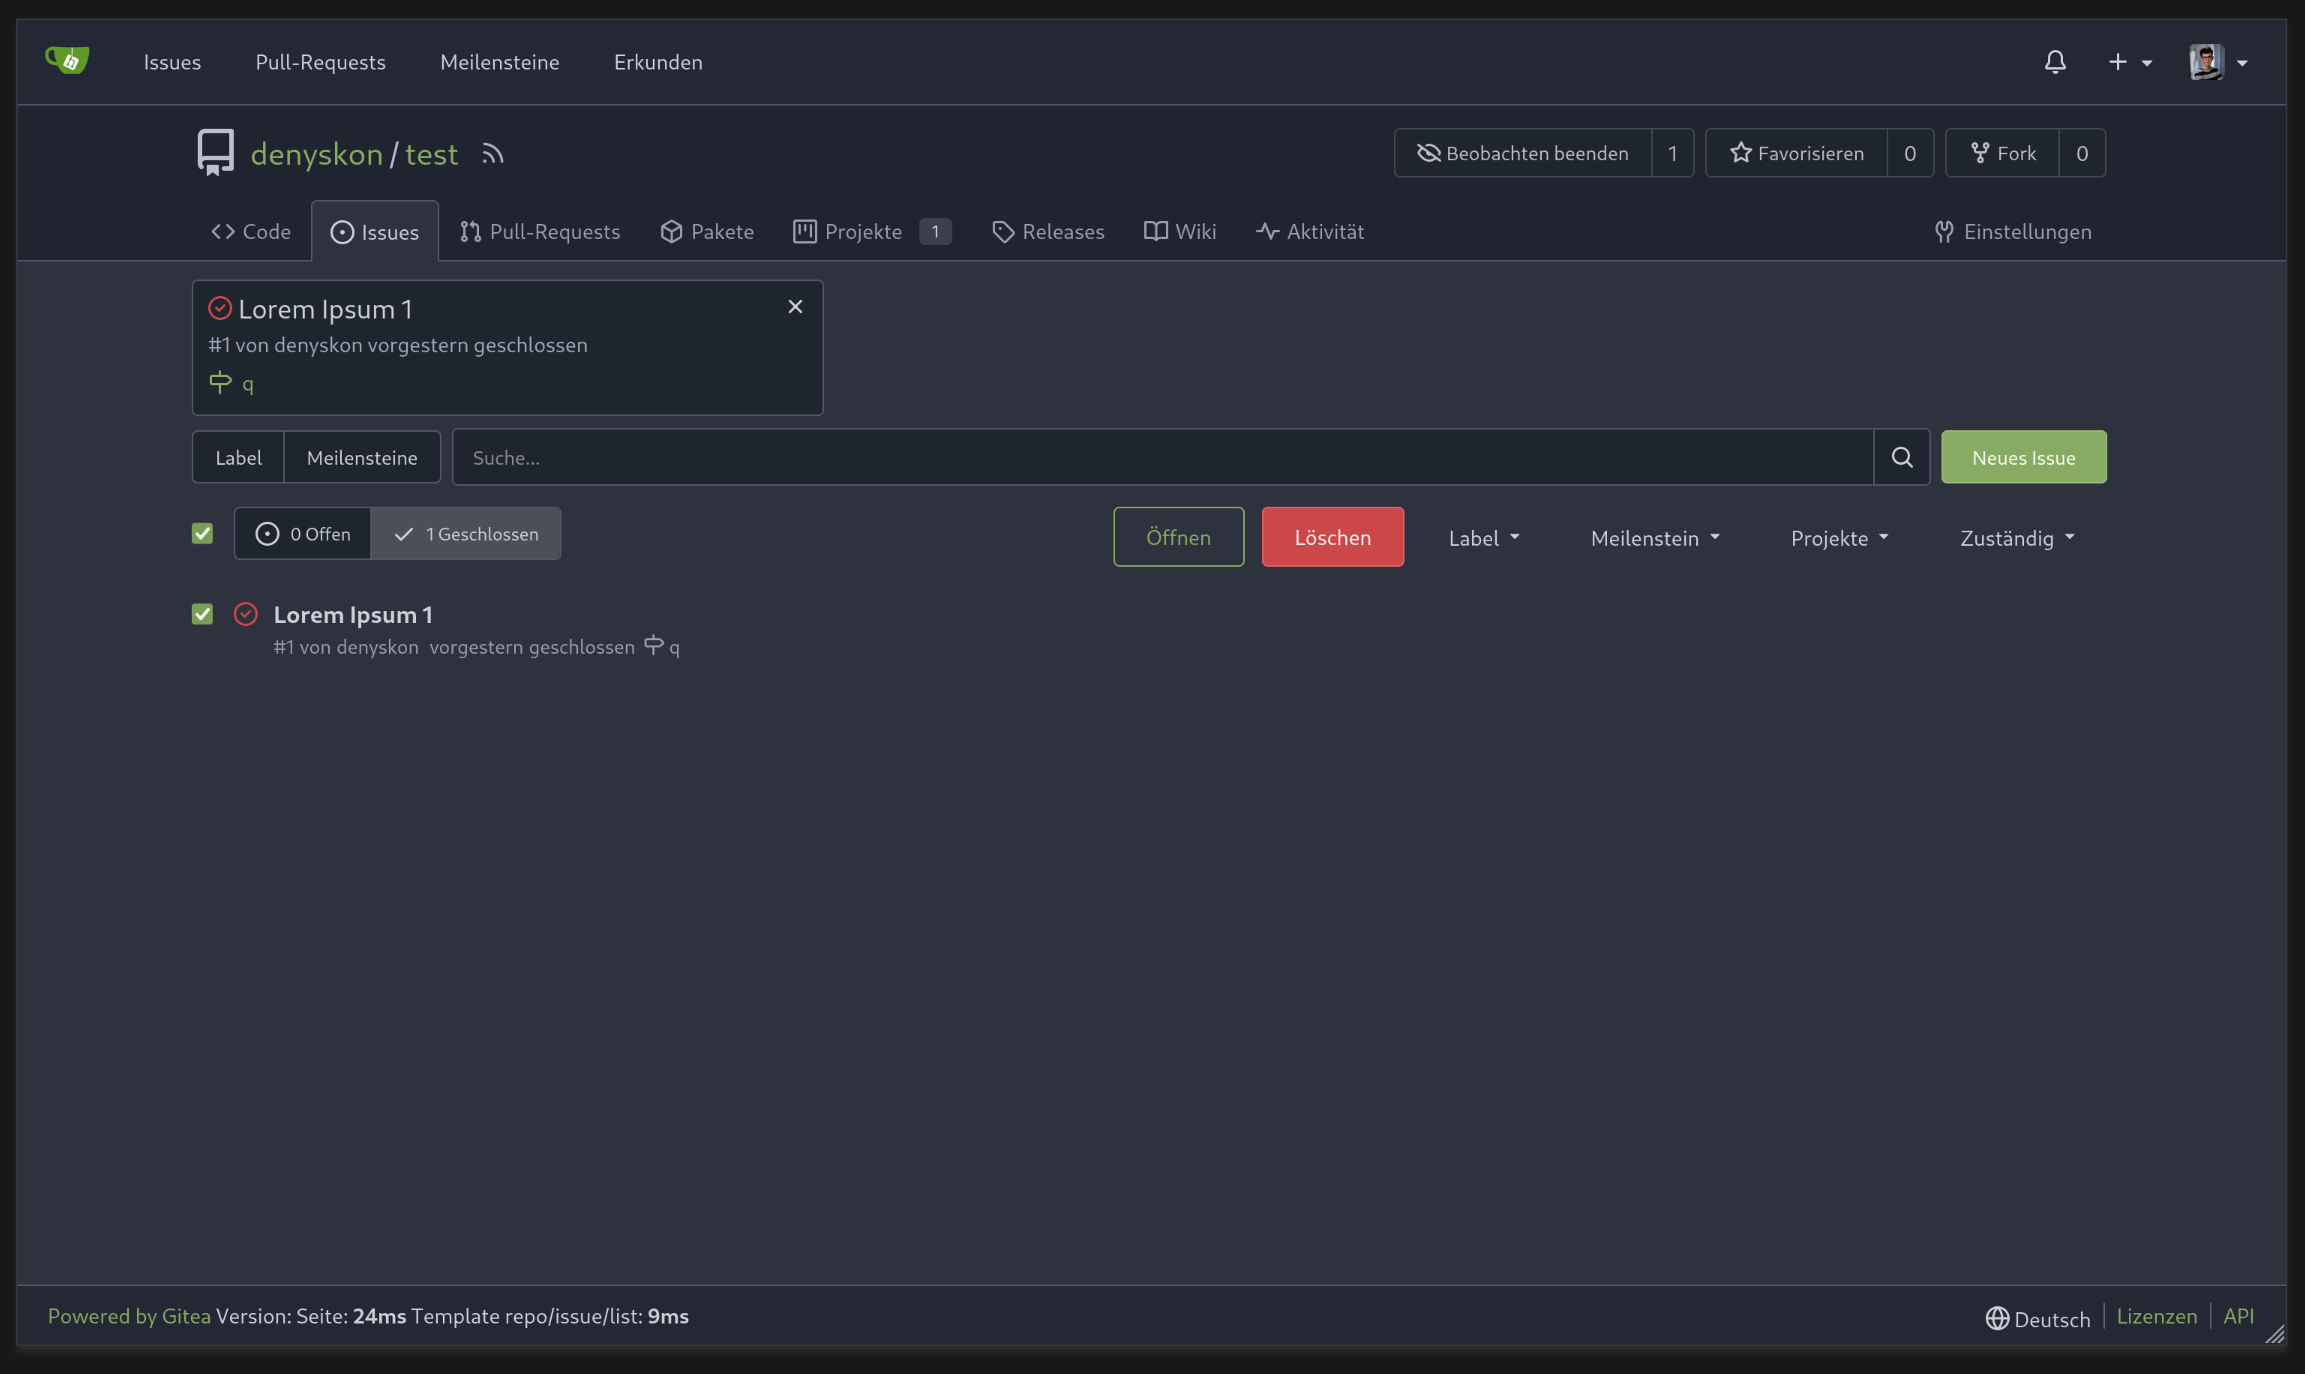2305x1374 pixels.
Task: Expand the Zuständig dropdown
Action: [2017, 538]
